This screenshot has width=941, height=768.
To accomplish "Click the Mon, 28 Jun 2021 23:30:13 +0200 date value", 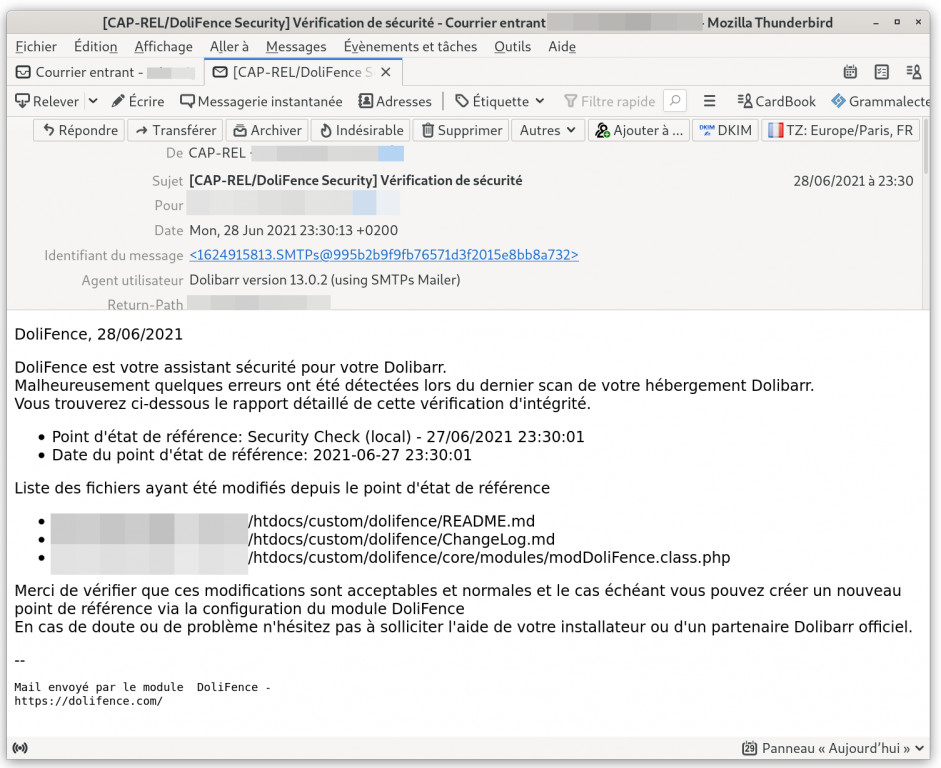I will tap(293, 230).
